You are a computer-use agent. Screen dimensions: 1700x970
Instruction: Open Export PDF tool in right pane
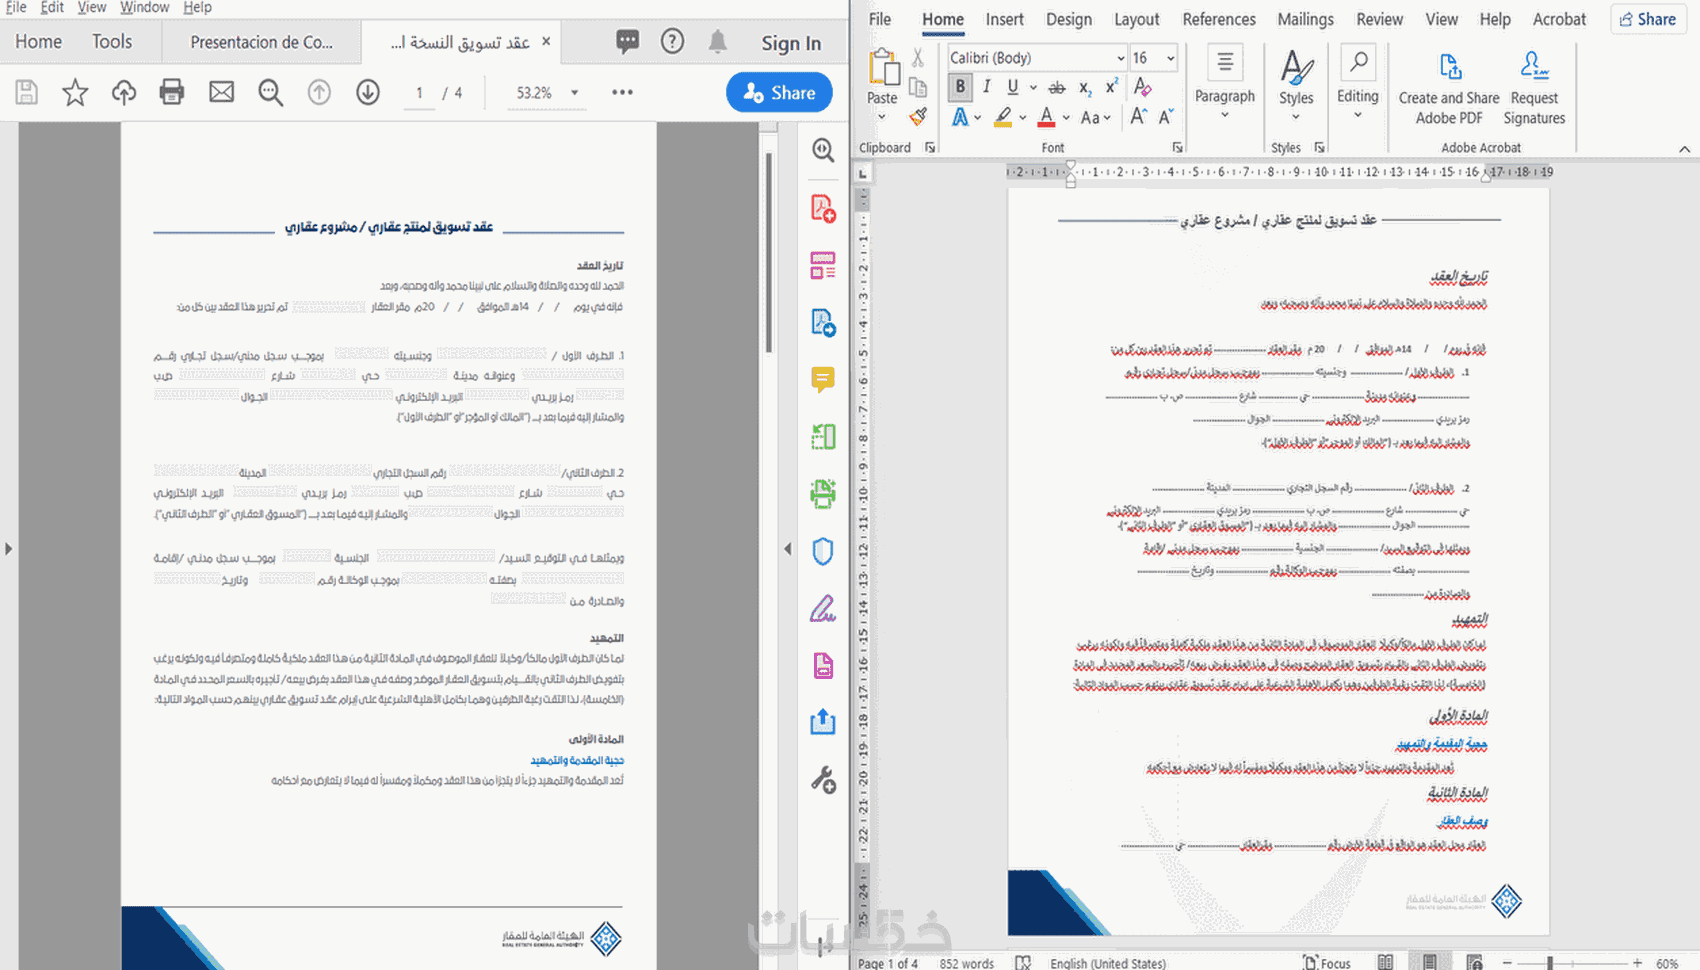coord(823,323)
